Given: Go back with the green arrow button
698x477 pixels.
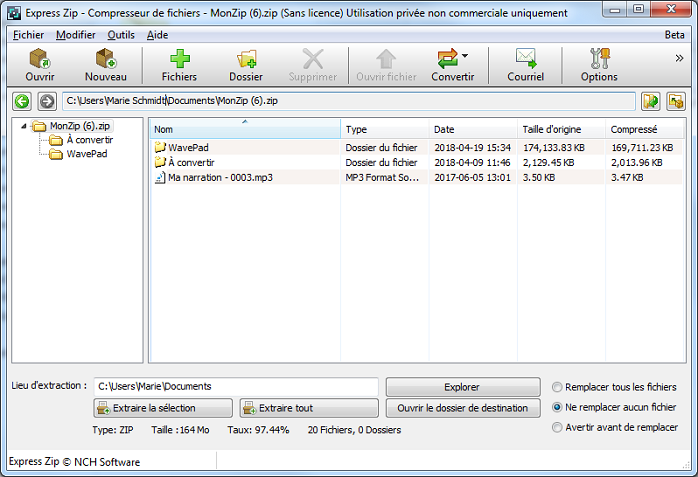Looking at the screenshot, I should (x=22, y=101).
